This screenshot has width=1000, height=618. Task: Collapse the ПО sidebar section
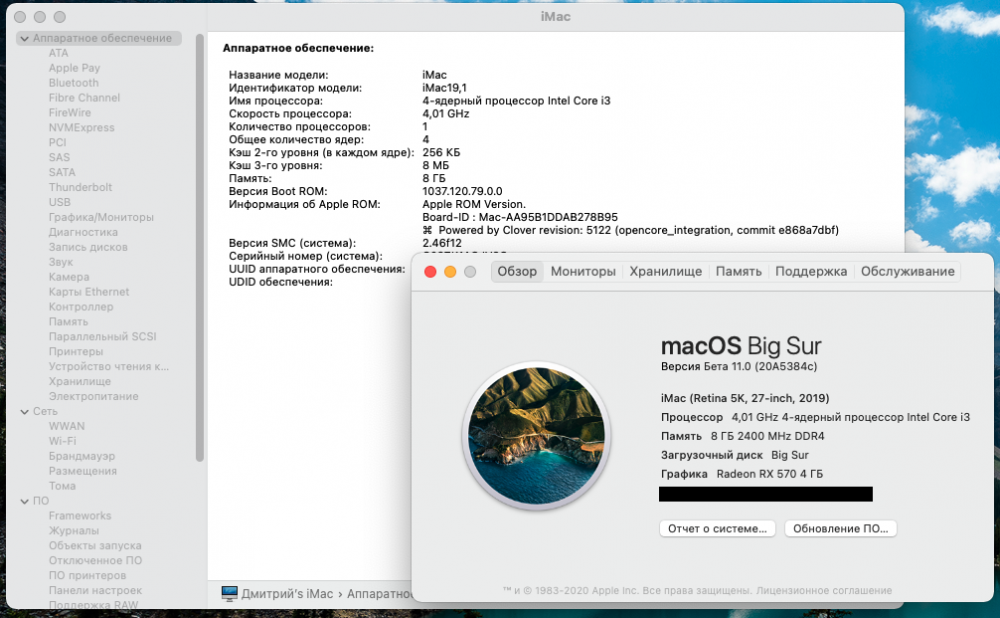tap(24, 501)
